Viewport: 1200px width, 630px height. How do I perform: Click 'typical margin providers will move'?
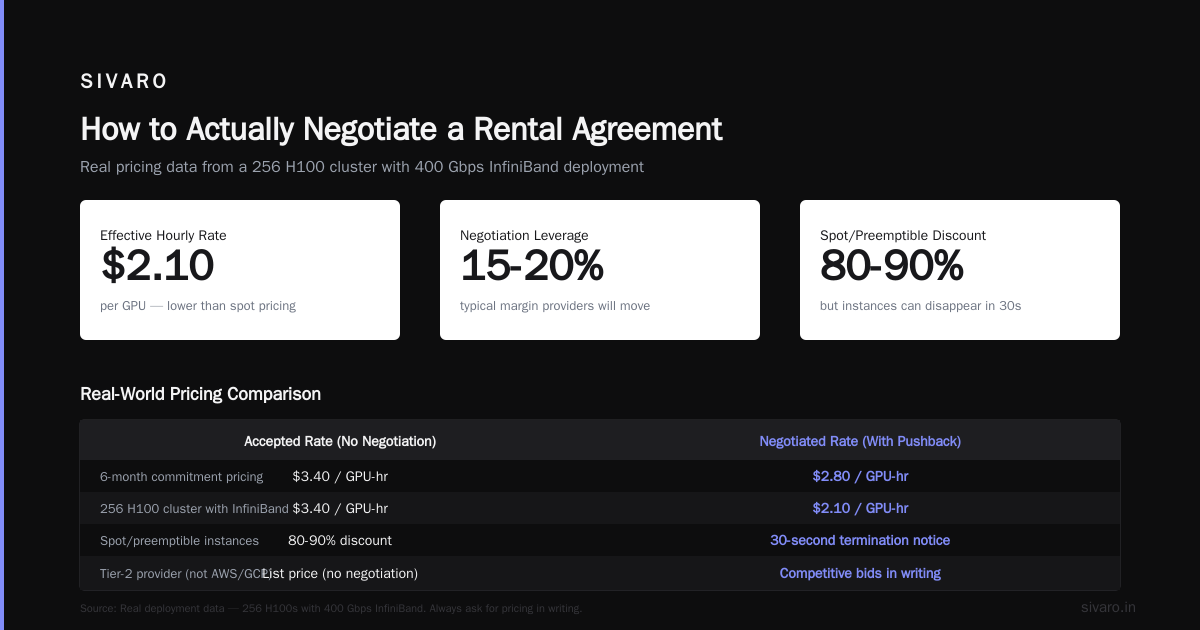pyautogui.click(x=555, y=305)
